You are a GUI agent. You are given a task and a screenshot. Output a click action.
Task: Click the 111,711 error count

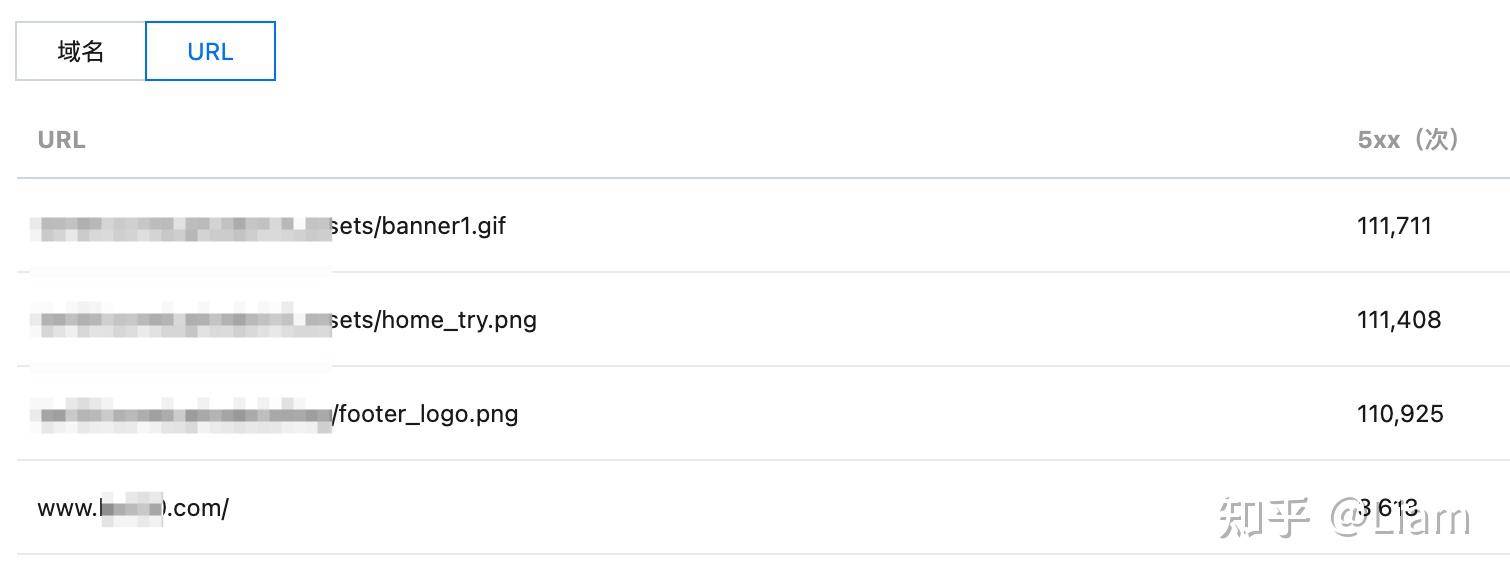[x=1394, y=226]
